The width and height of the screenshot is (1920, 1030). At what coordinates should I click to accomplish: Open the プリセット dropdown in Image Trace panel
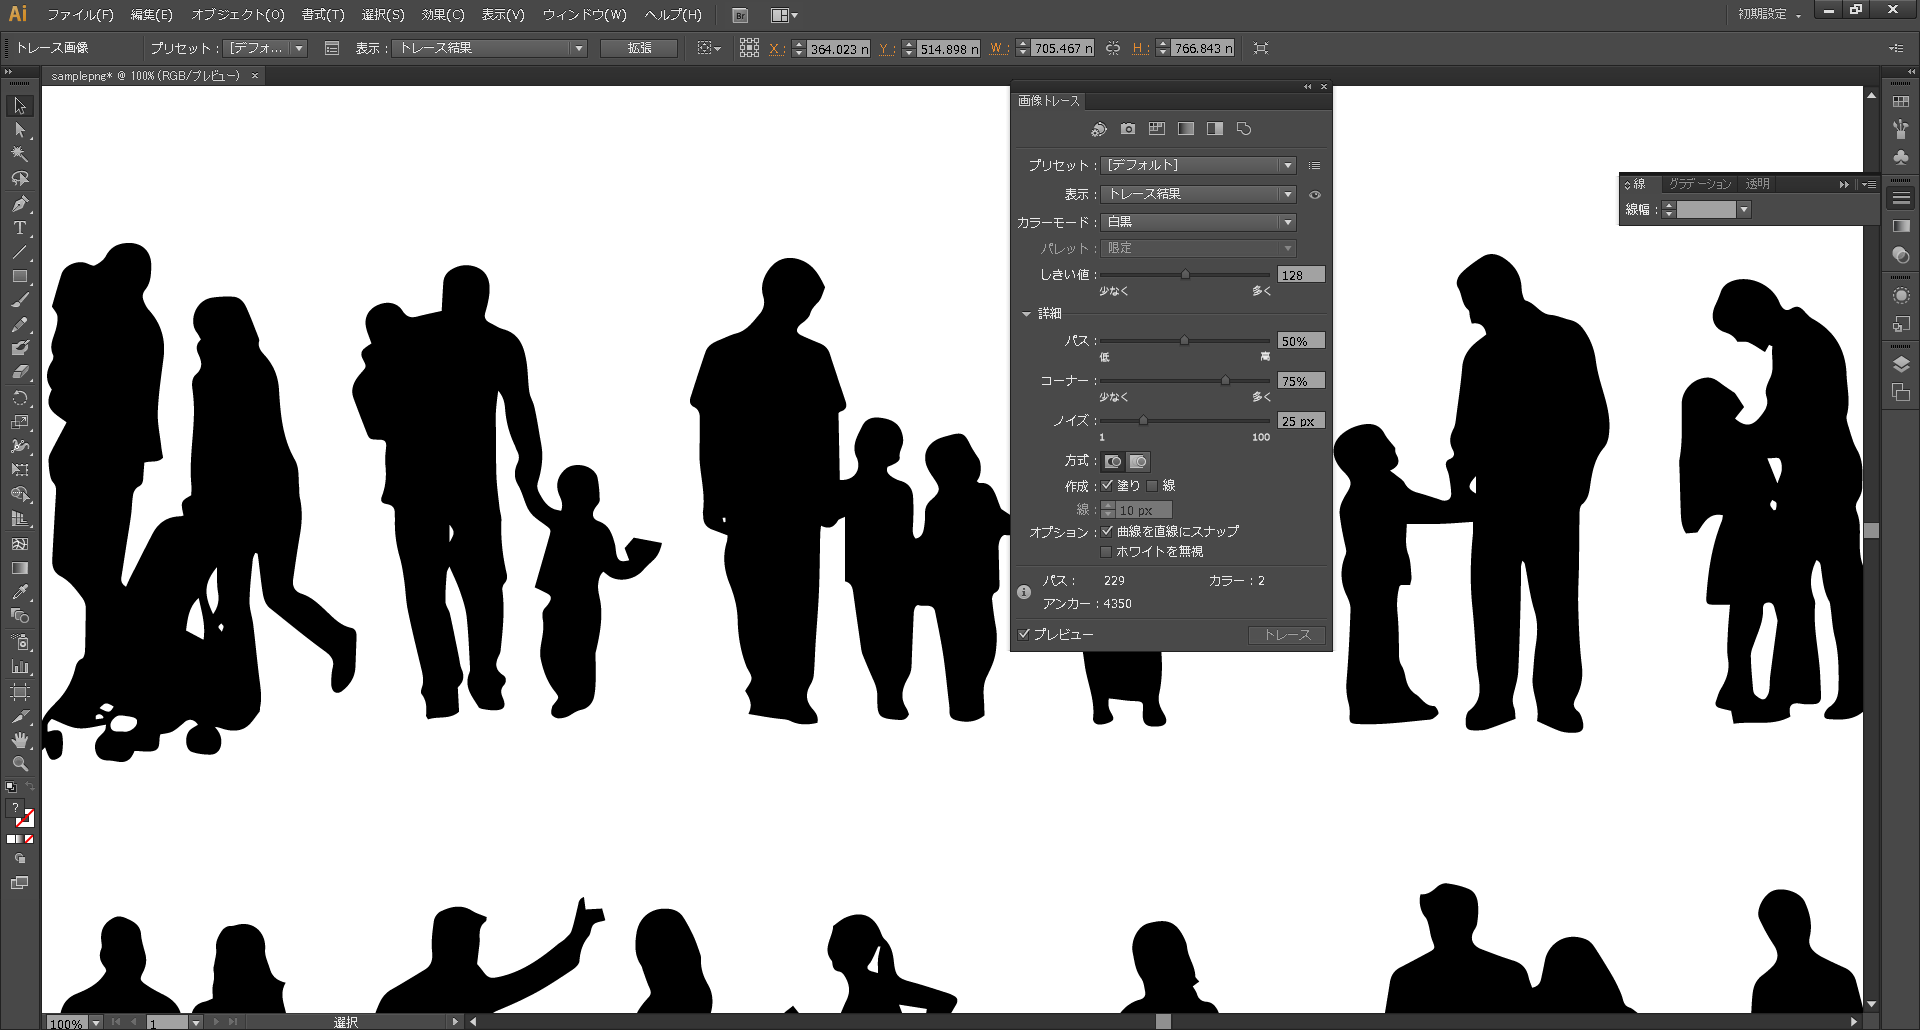(1198, 165)
